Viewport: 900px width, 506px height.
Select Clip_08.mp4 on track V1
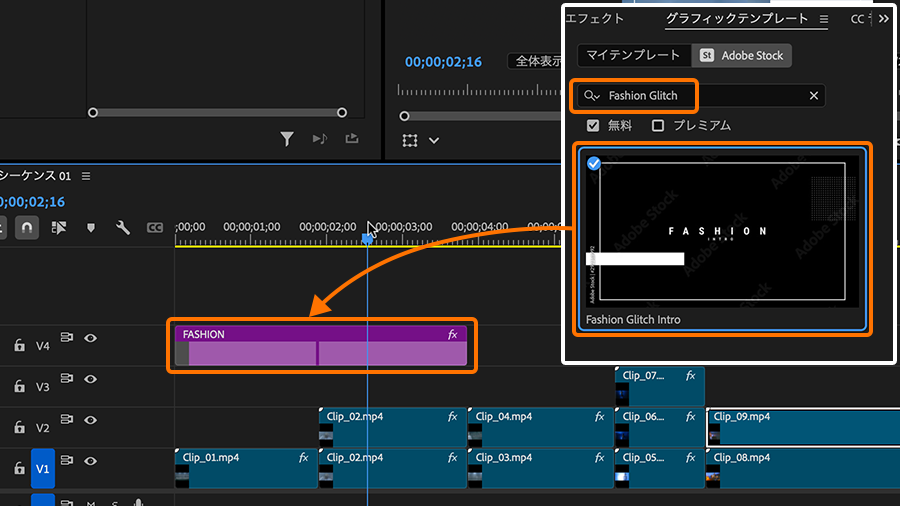[x=804, y=469]
